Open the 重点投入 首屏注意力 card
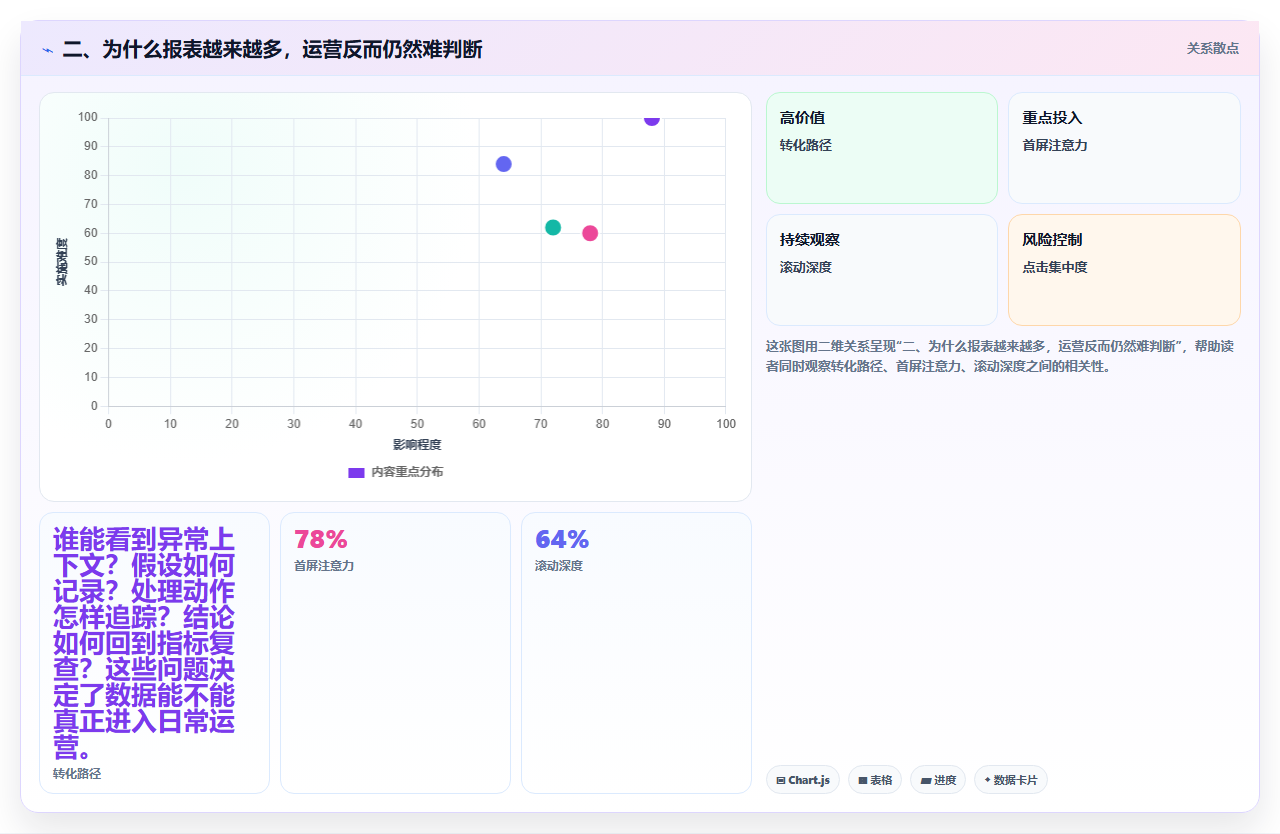Screen dimensions: 1280x834 [1124, 148]
